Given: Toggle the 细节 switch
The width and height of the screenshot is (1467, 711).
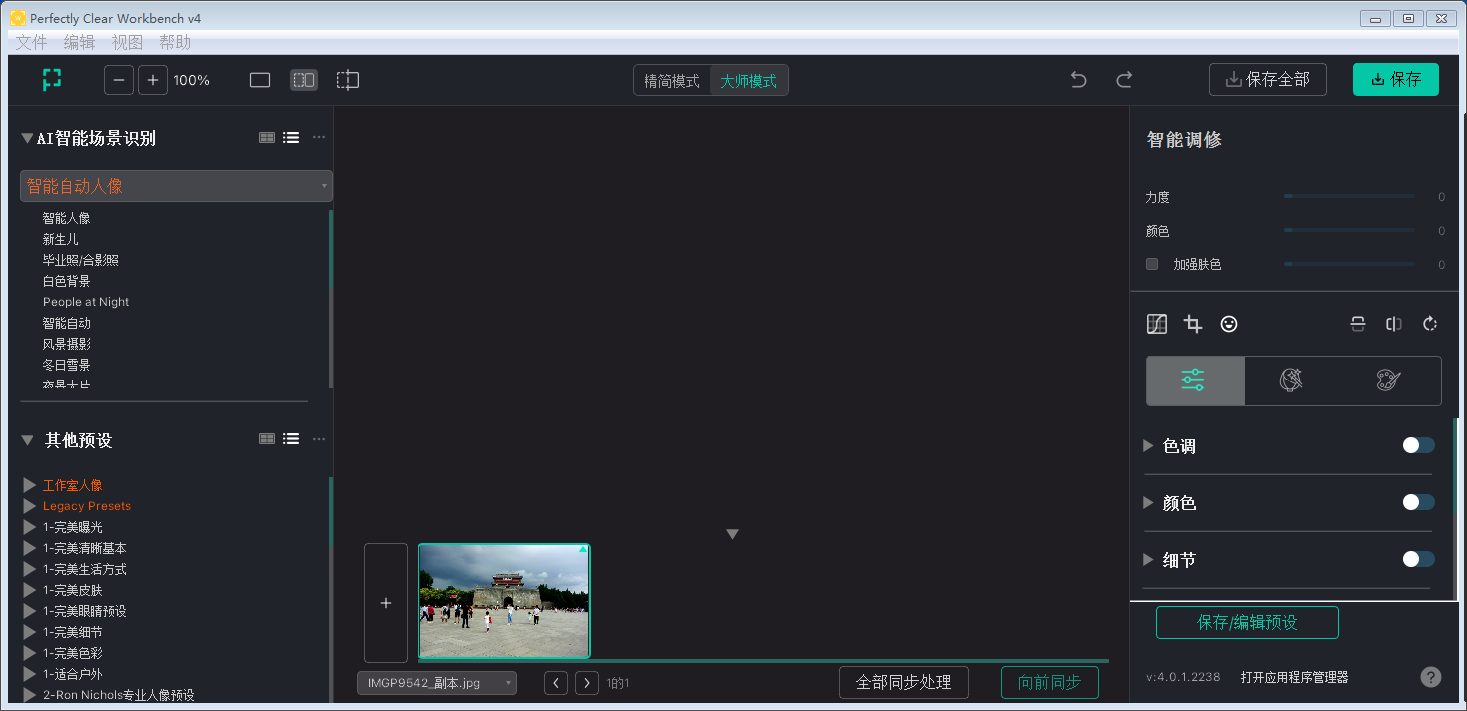Looking at the screenshot, I should point(1418,559).
